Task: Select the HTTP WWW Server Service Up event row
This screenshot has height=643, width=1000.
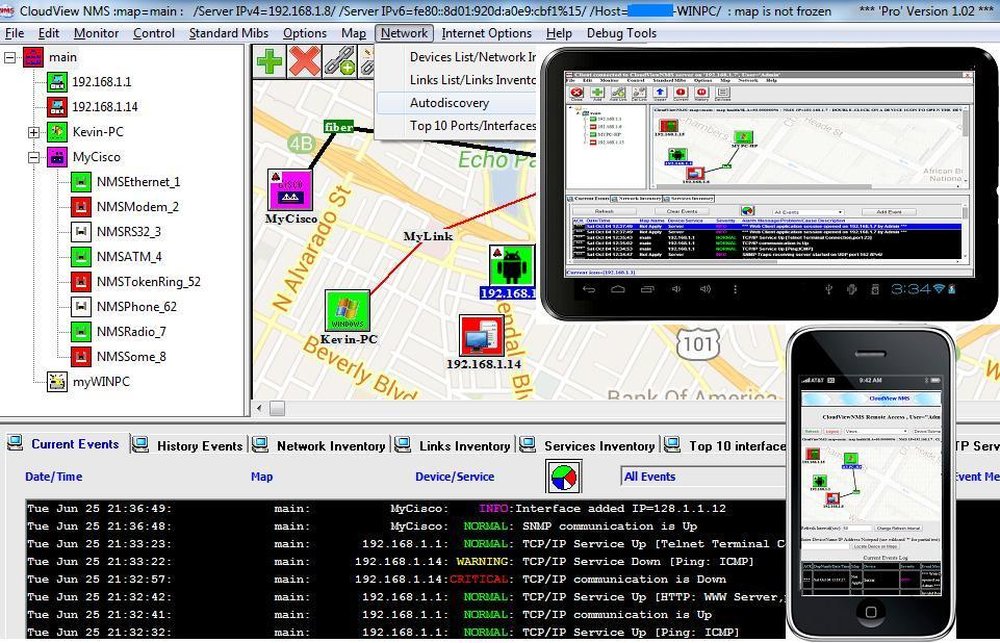Action: click(406, 596)
